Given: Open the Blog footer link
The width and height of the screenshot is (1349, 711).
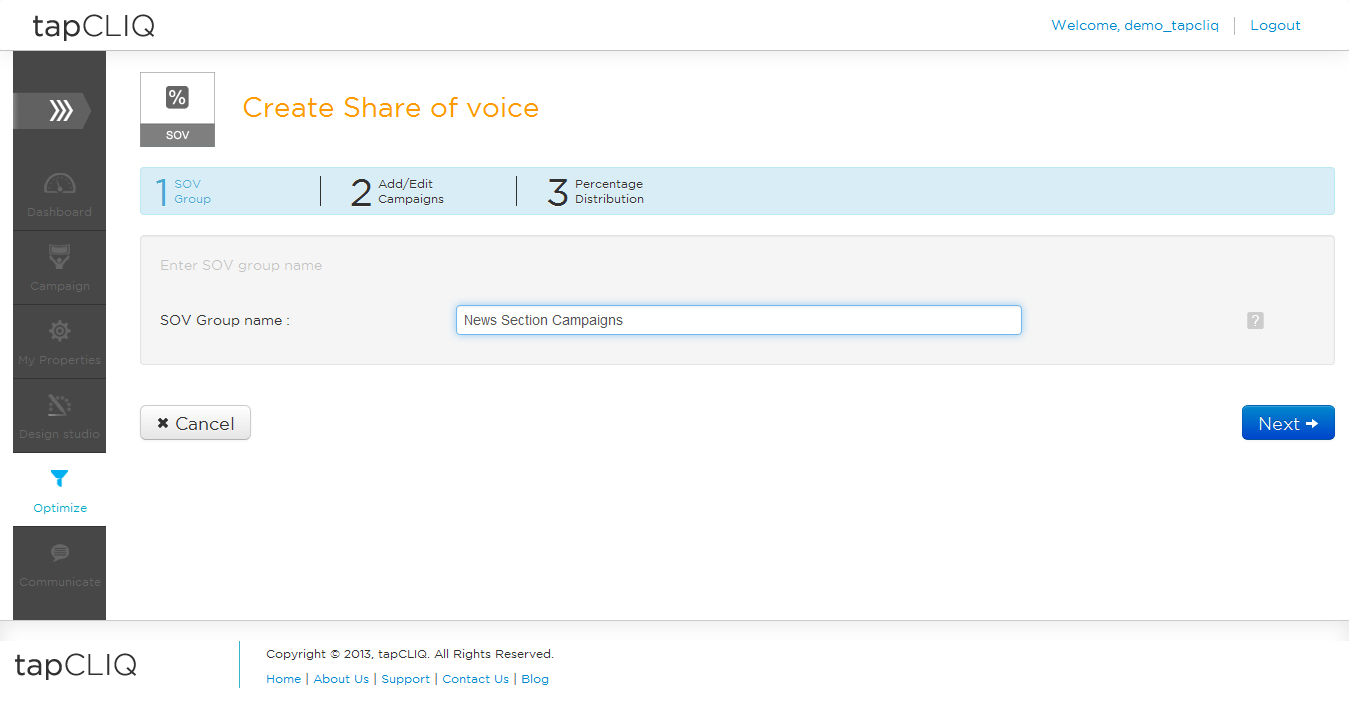Looking at the screenshot, I should pyautogui.click(x=535, y=679).
